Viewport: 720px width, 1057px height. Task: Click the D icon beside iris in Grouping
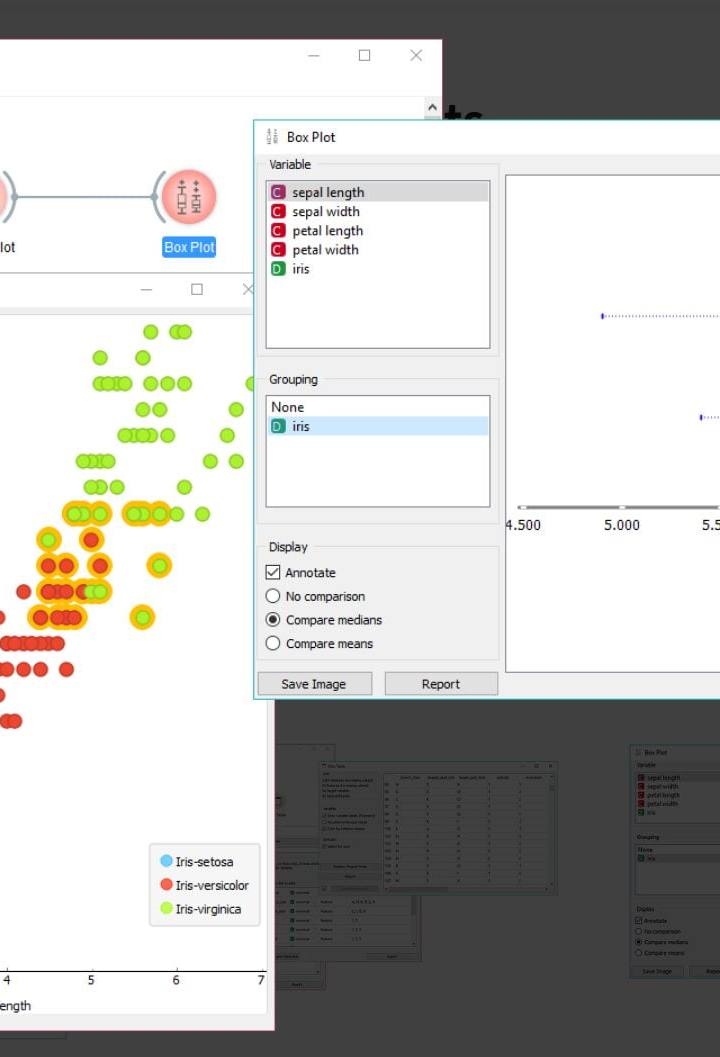(x=278, y=426)
